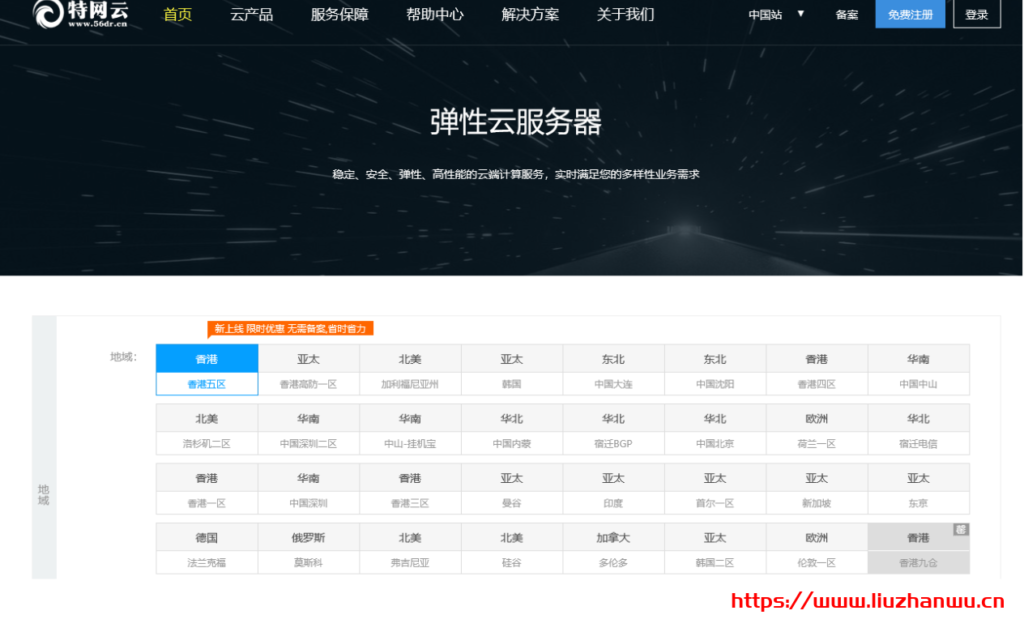Open the 帮助中心 menu

434,15
